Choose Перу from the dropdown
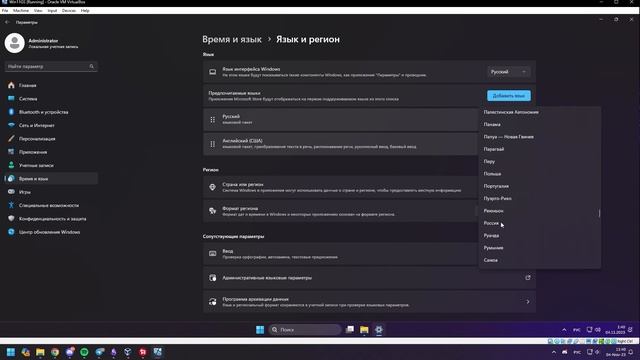 pos(540,161)
